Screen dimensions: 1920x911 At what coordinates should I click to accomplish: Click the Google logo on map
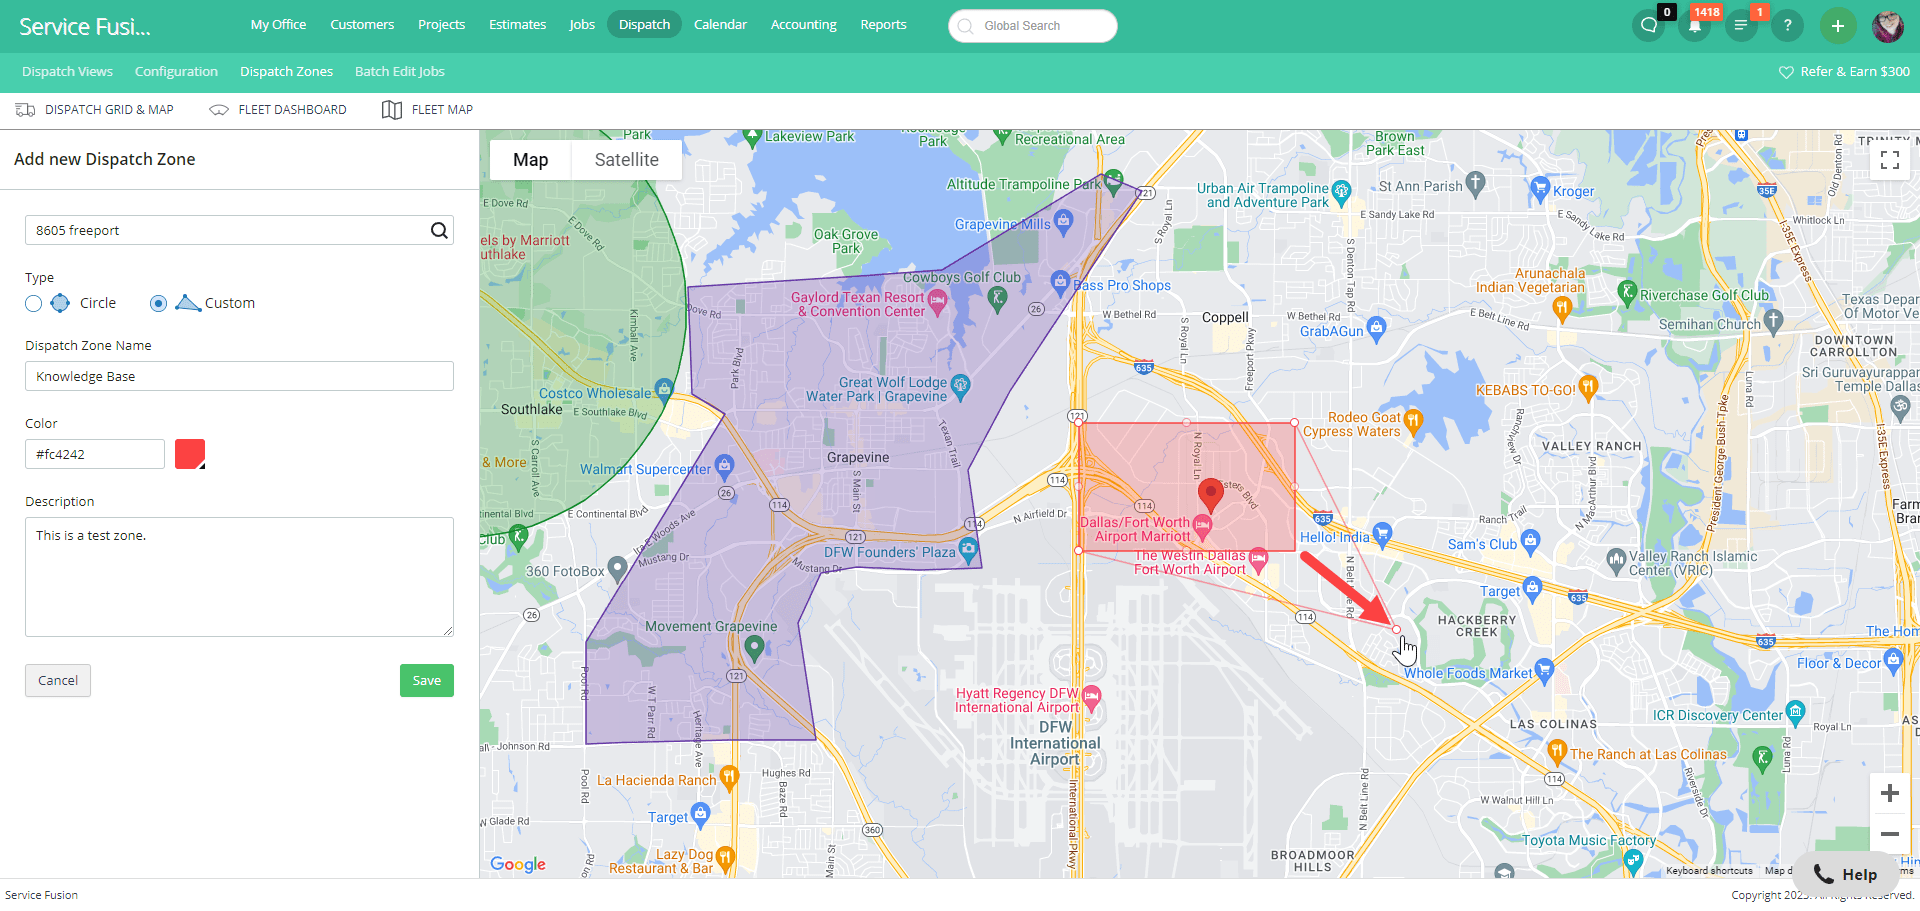click(x=518, y=864)
